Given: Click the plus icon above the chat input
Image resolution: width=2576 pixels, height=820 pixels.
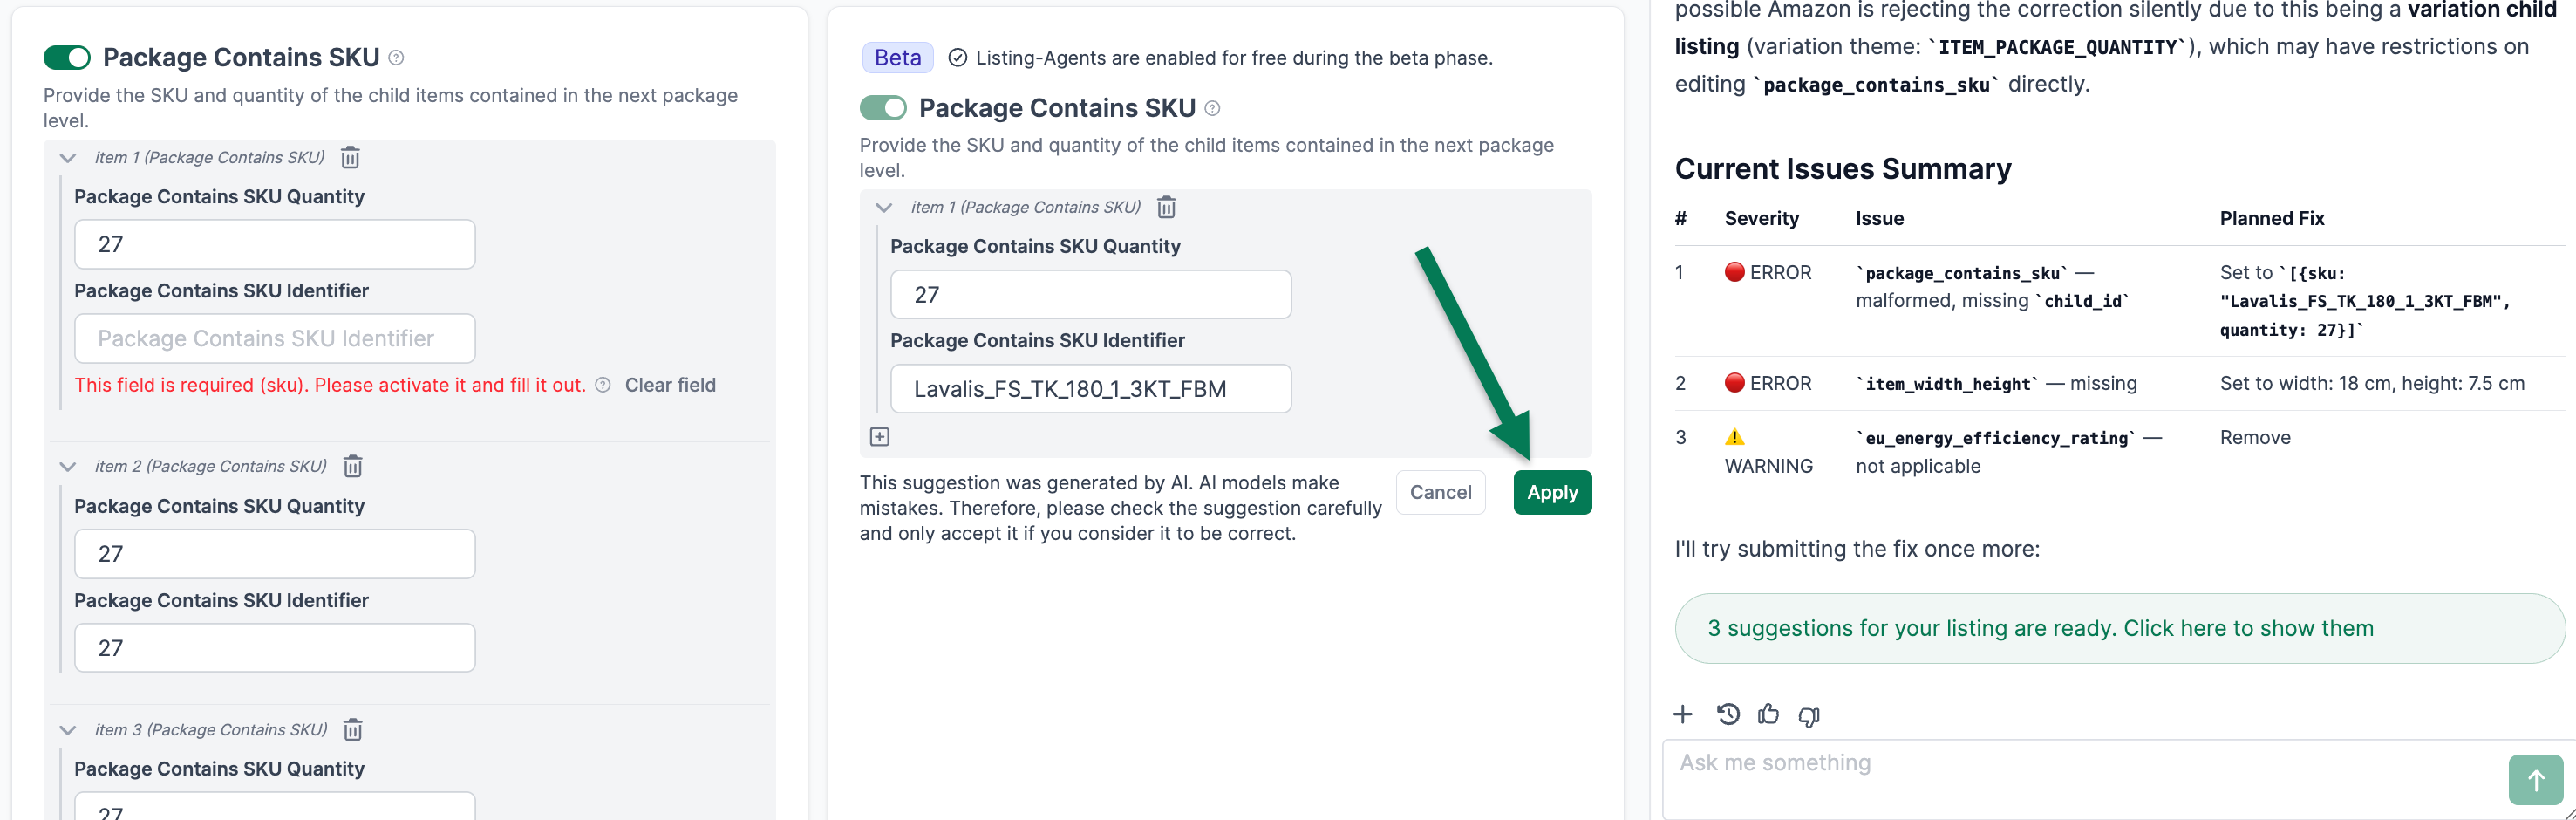Looking at the screenshot, I should click(1683, 714).
